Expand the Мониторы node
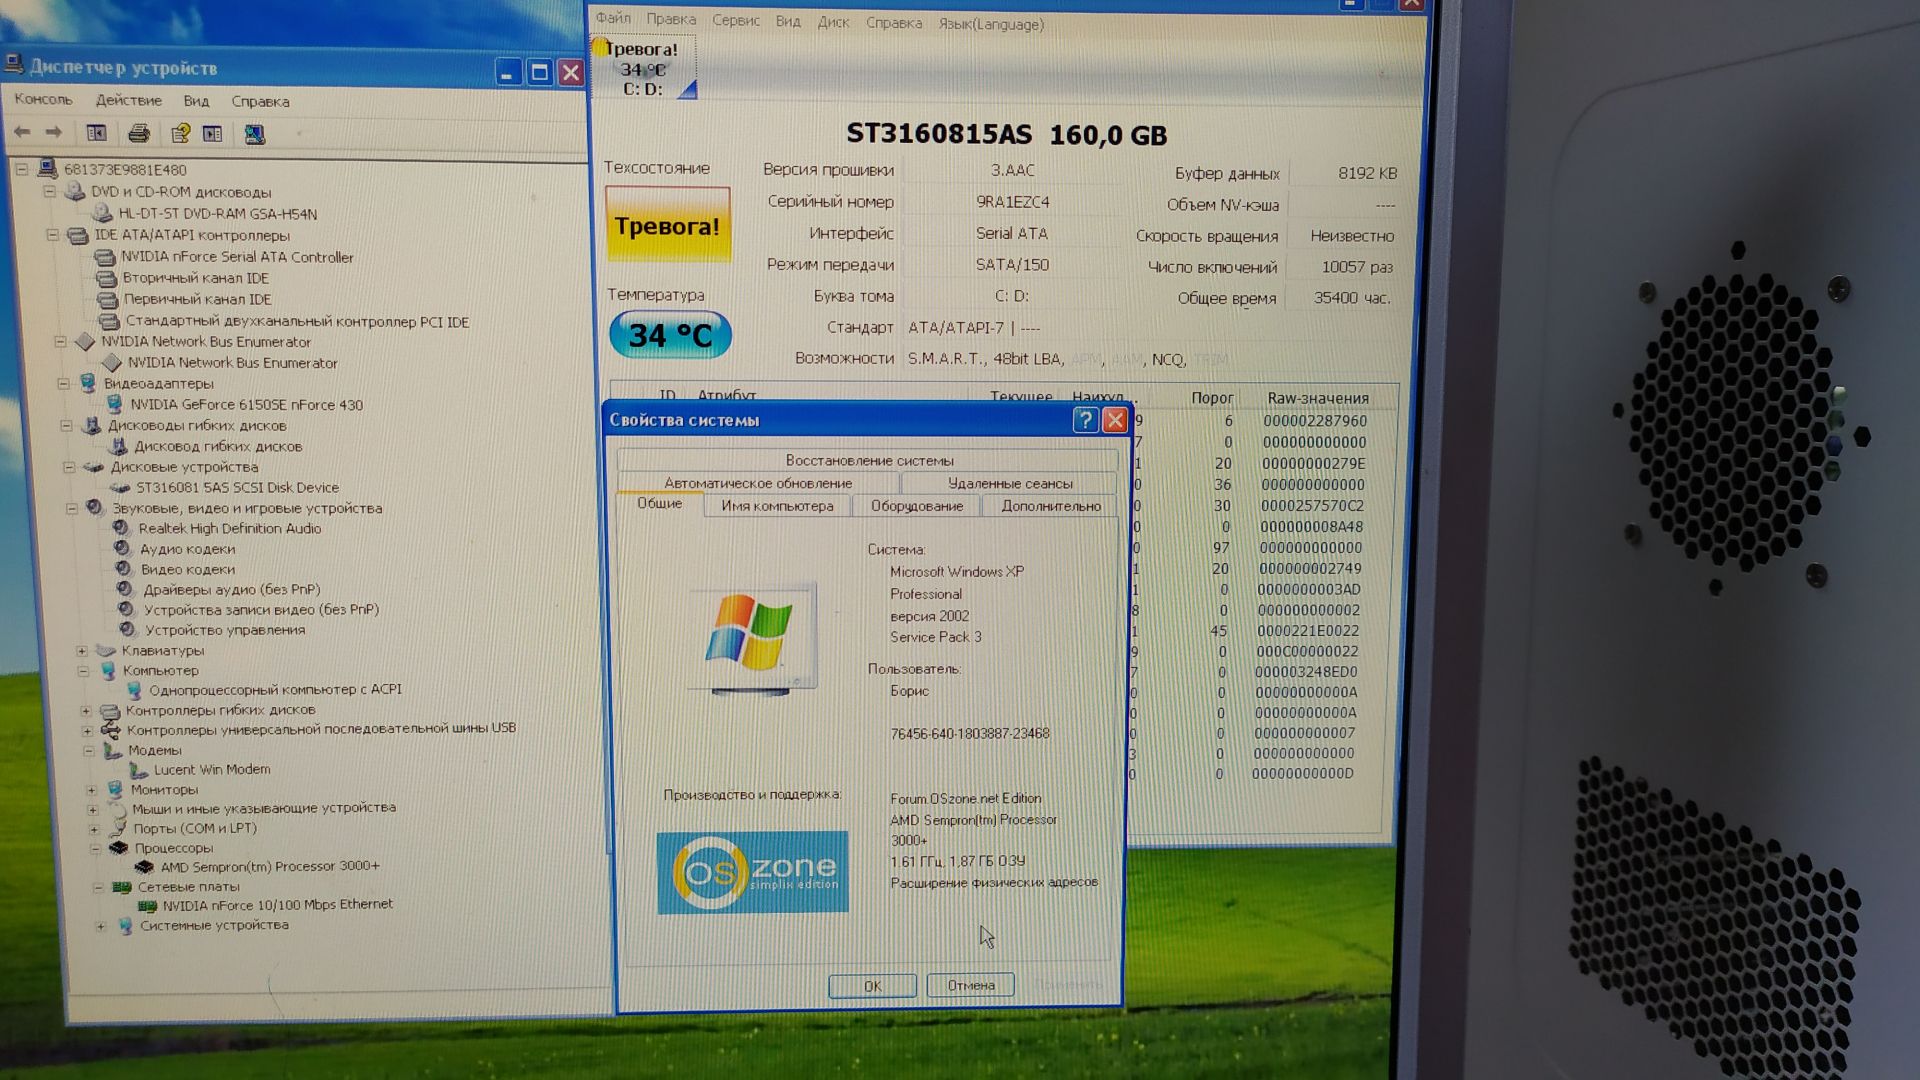The image size is (1920, 1080). [91, 790]
